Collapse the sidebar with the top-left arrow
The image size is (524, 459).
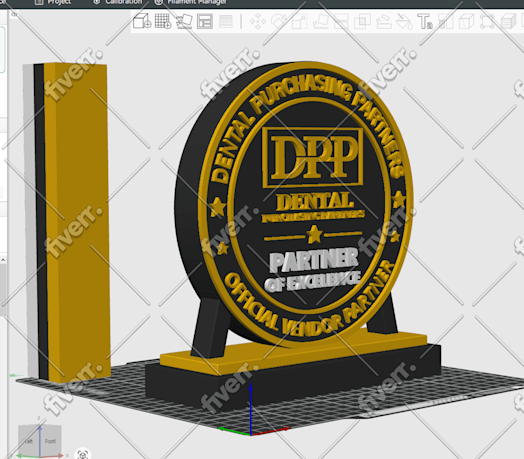coord(14,14)
